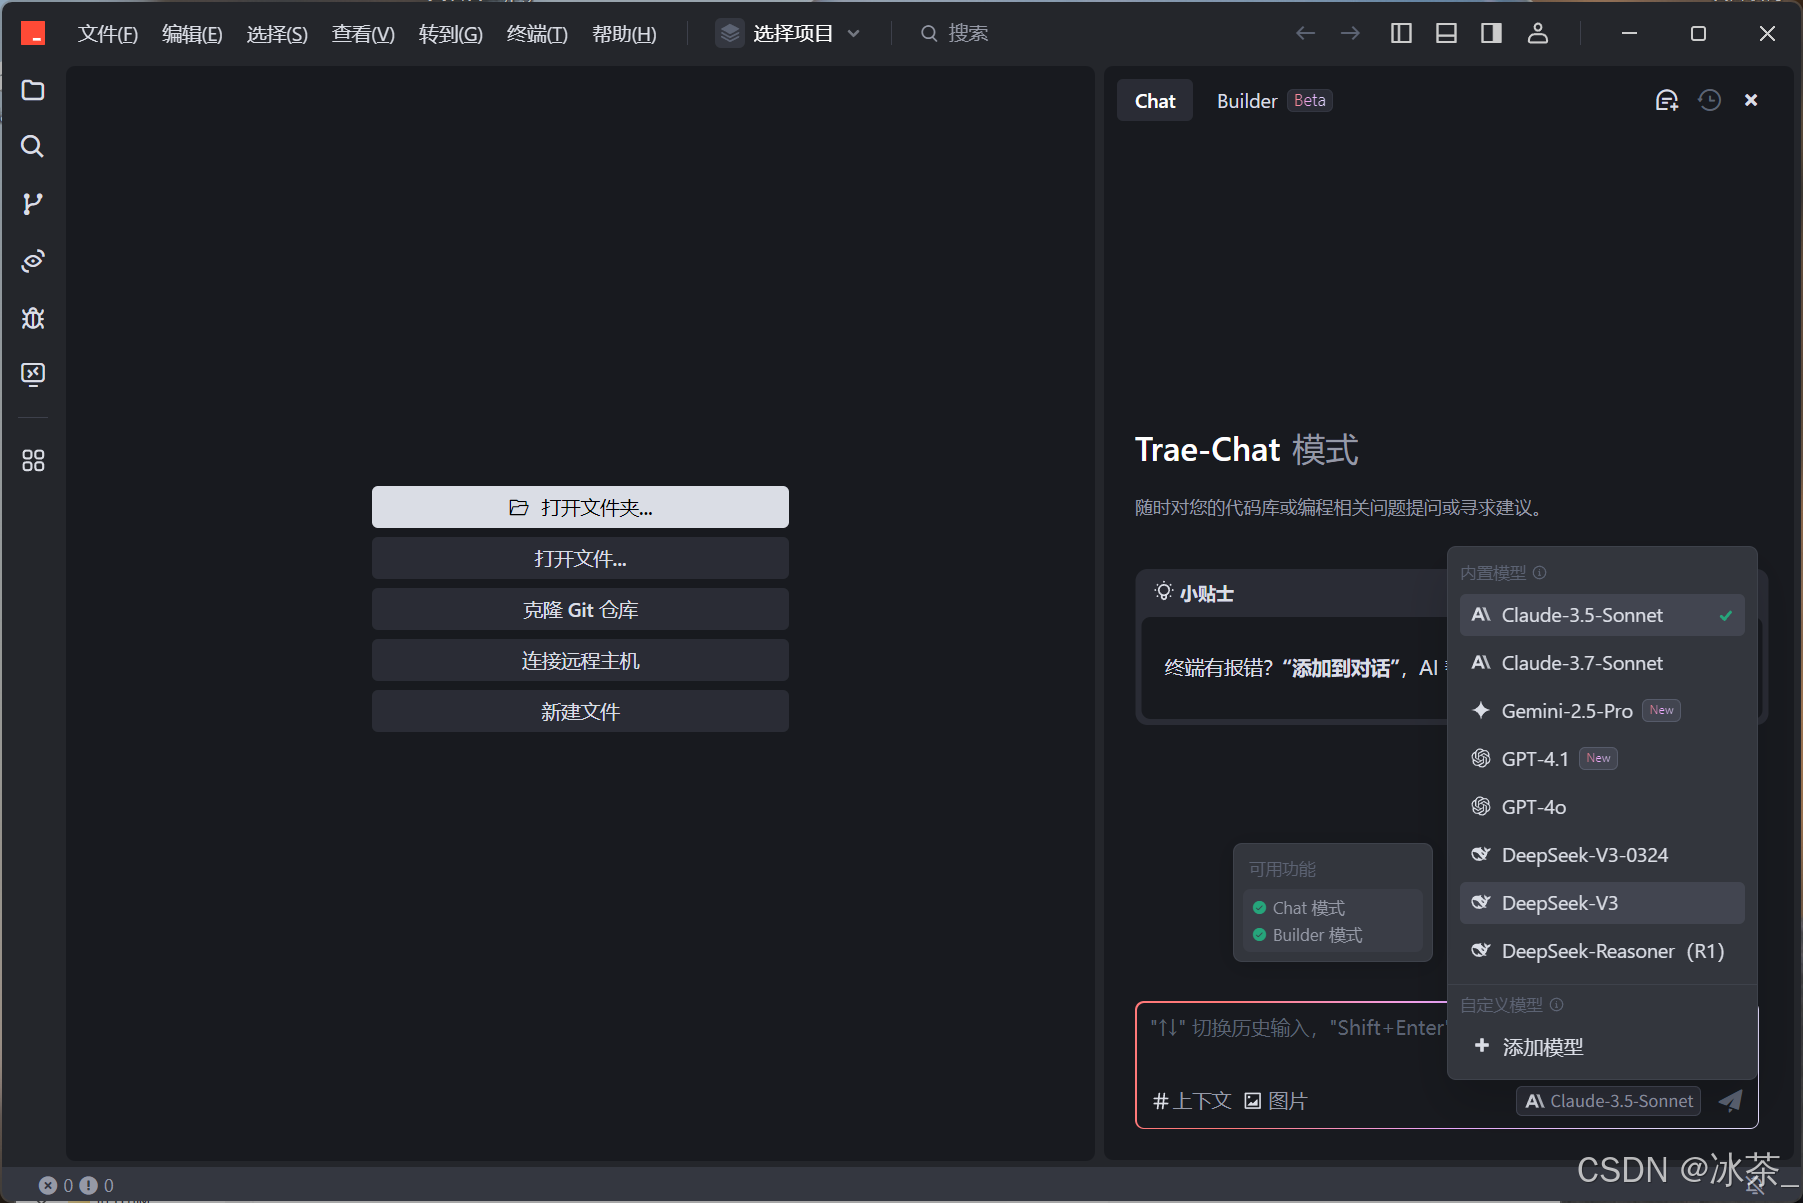Click the 小贴士 tips heading
Image resolution: width=1803 pixels, height=1203 pixels.
pyautogui.click(x=1195, y=593)
